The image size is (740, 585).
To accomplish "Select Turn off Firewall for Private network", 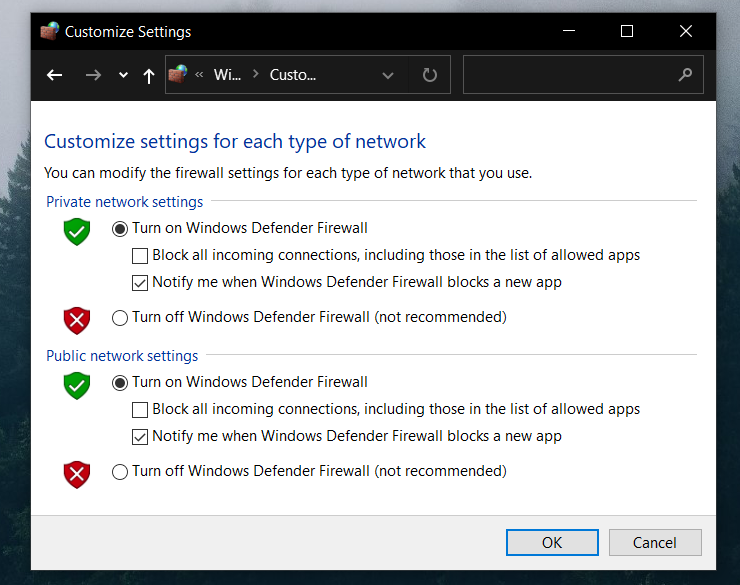I will [x=120, y=318].
